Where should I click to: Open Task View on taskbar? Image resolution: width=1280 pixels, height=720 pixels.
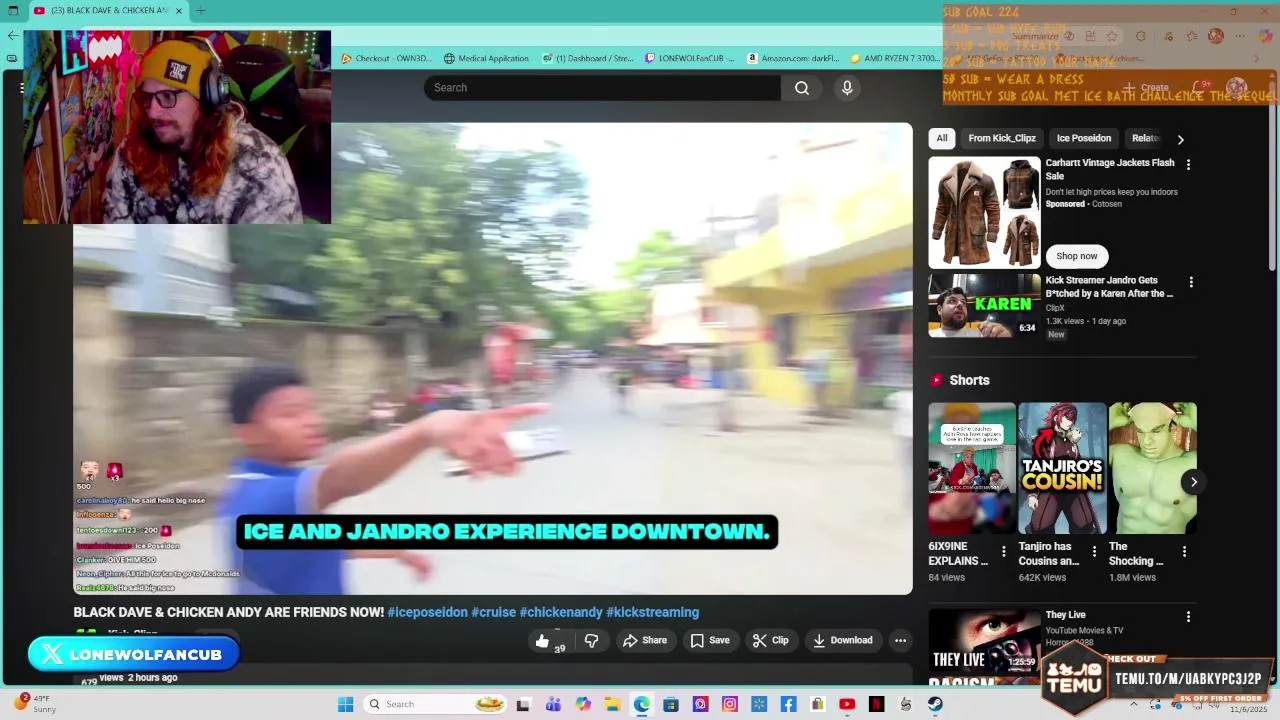[x=522, y=704]
